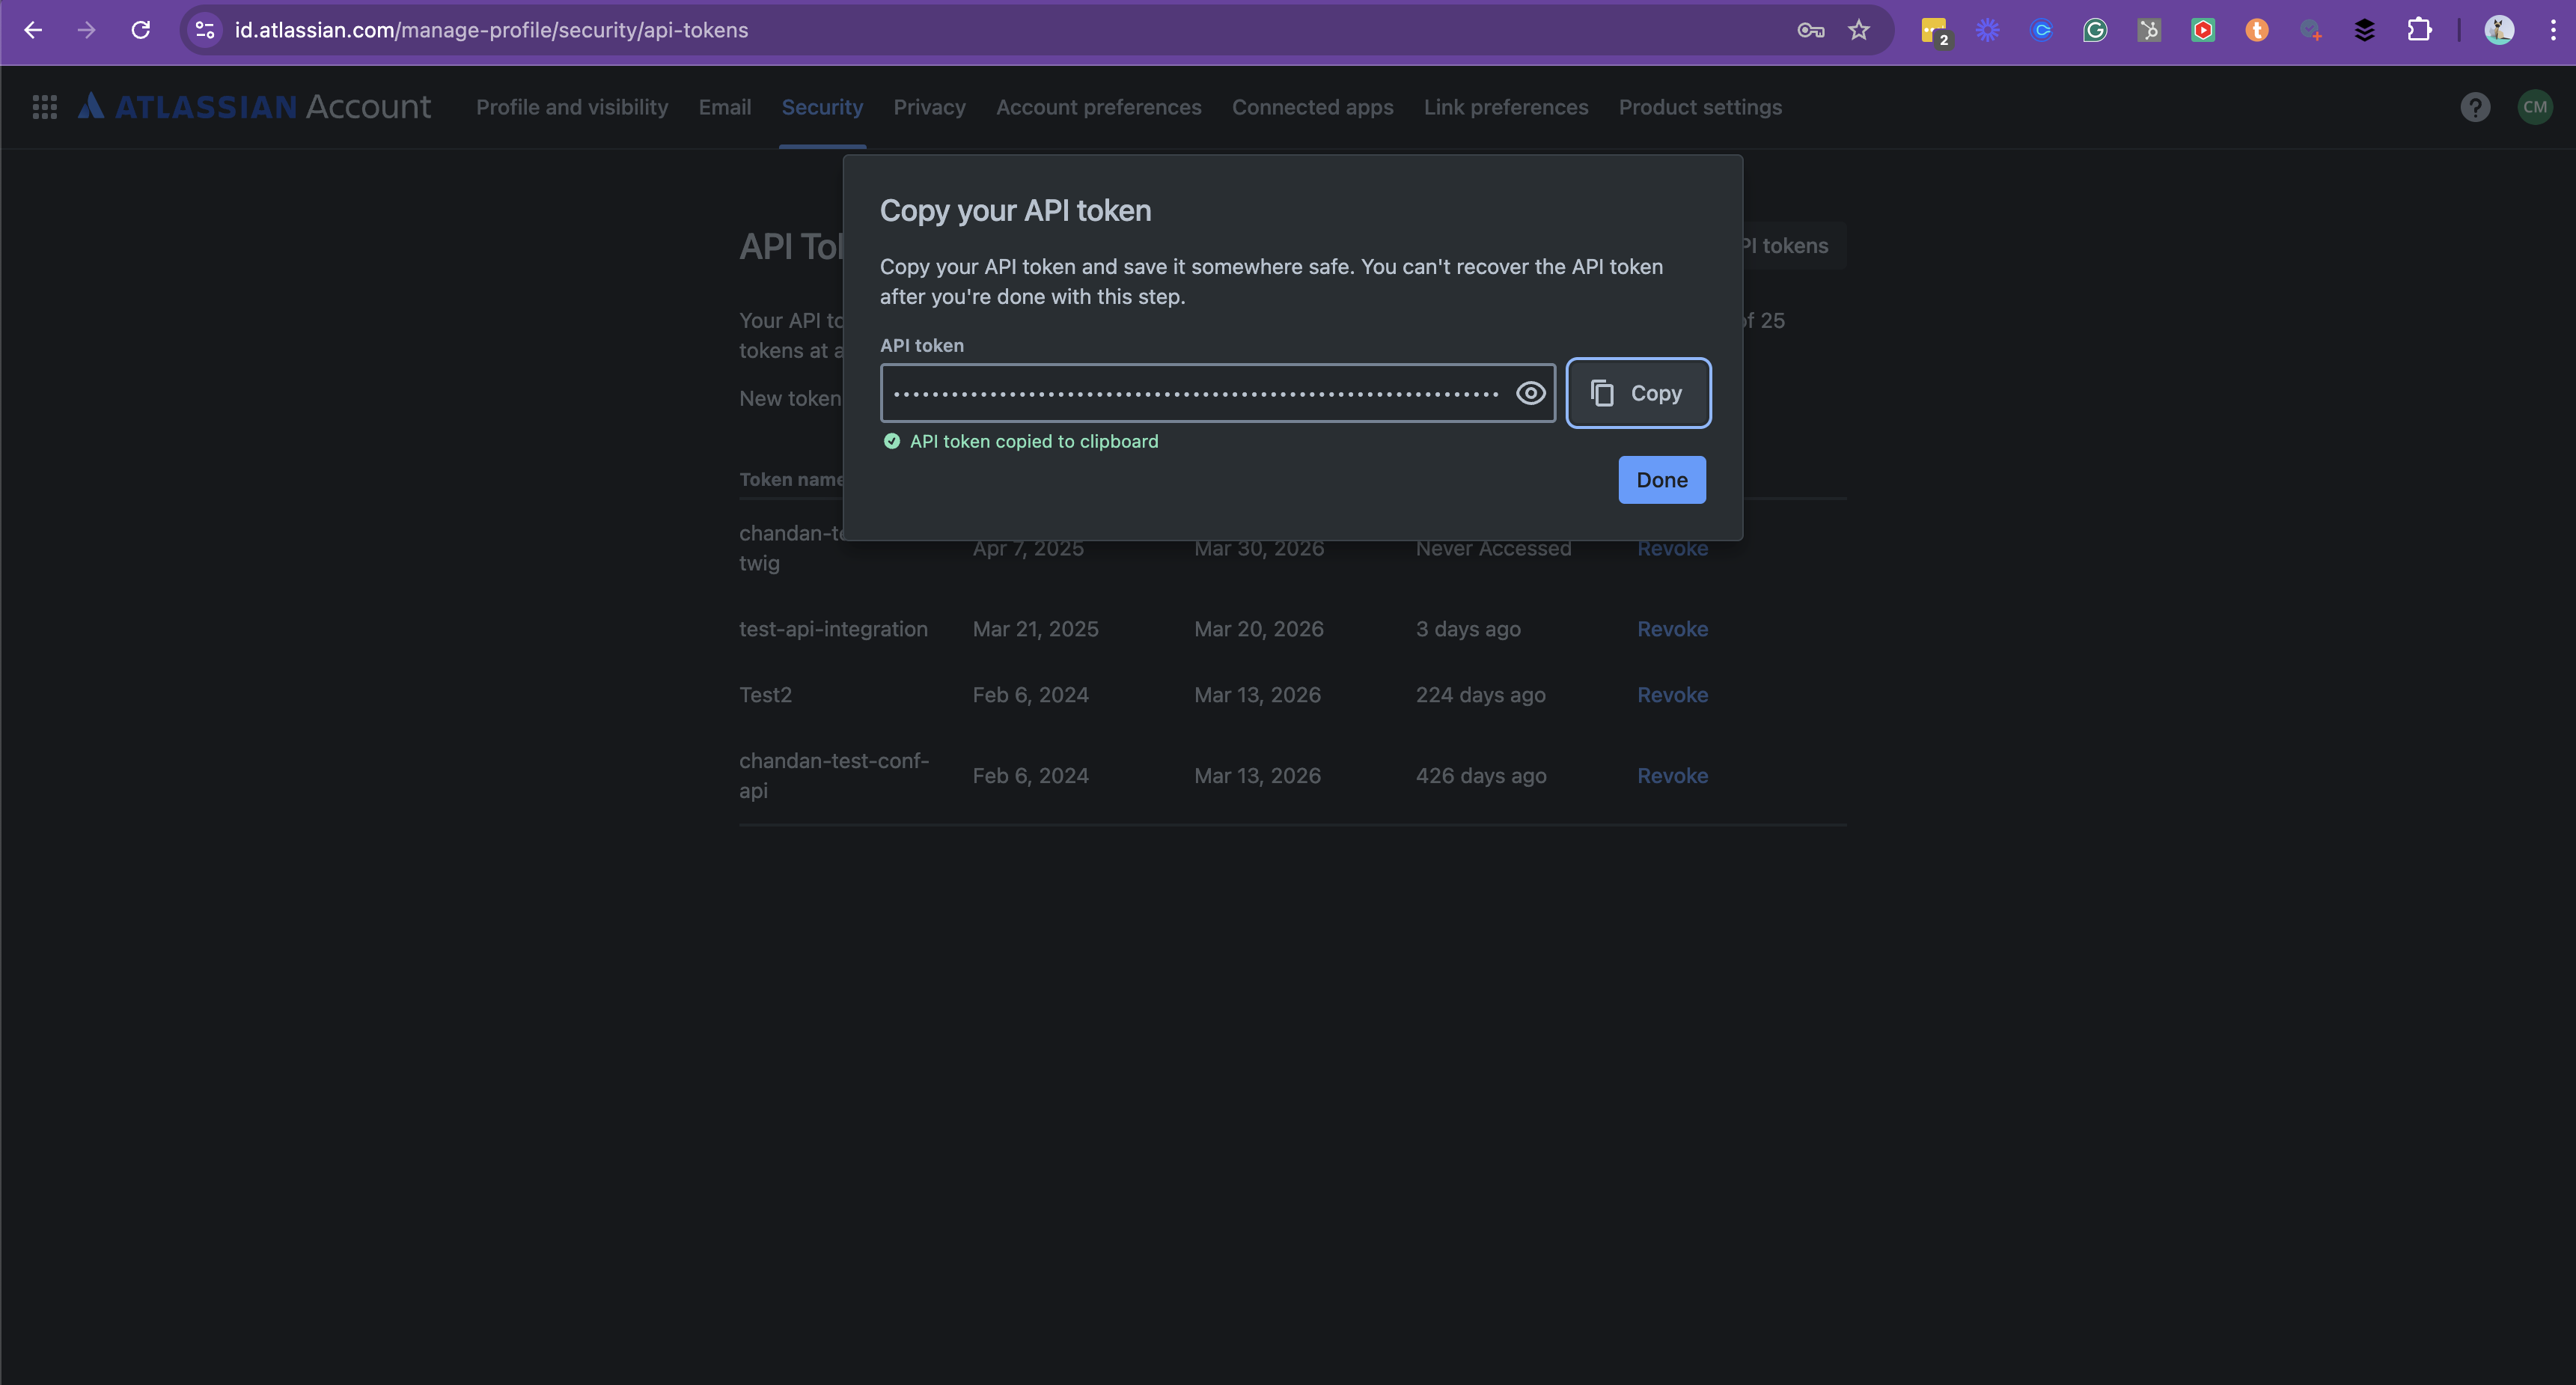Viewport: 2576px width, 1385px height.
Task: View site information icon in address bar
Action: coord(205,30)
